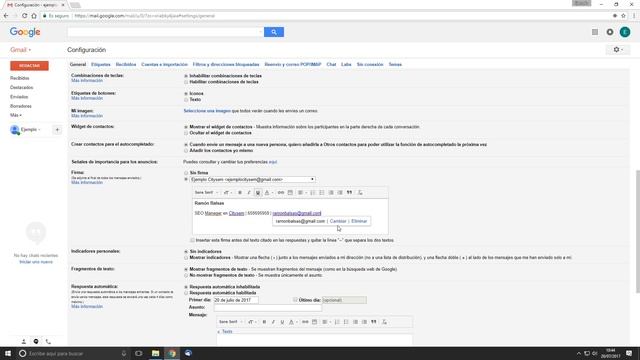Open the settings gear dropdown

click(x=618, y=49)
